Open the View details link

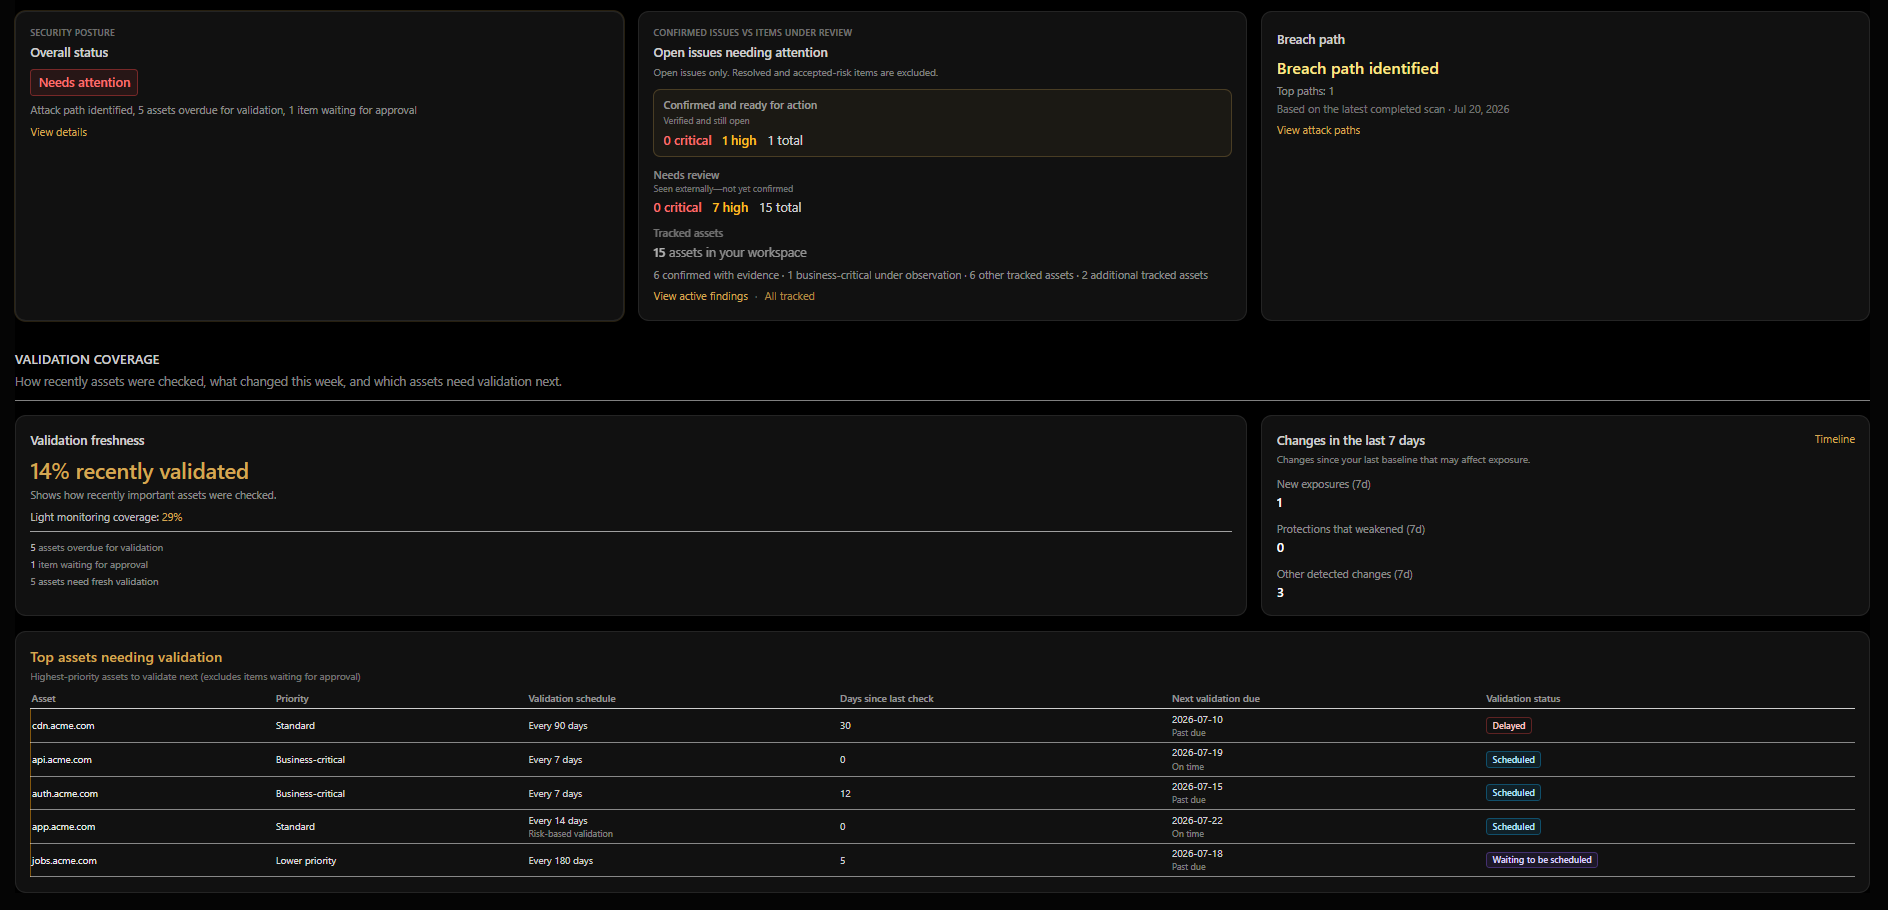pyautogui.click(x=58, y=132)
